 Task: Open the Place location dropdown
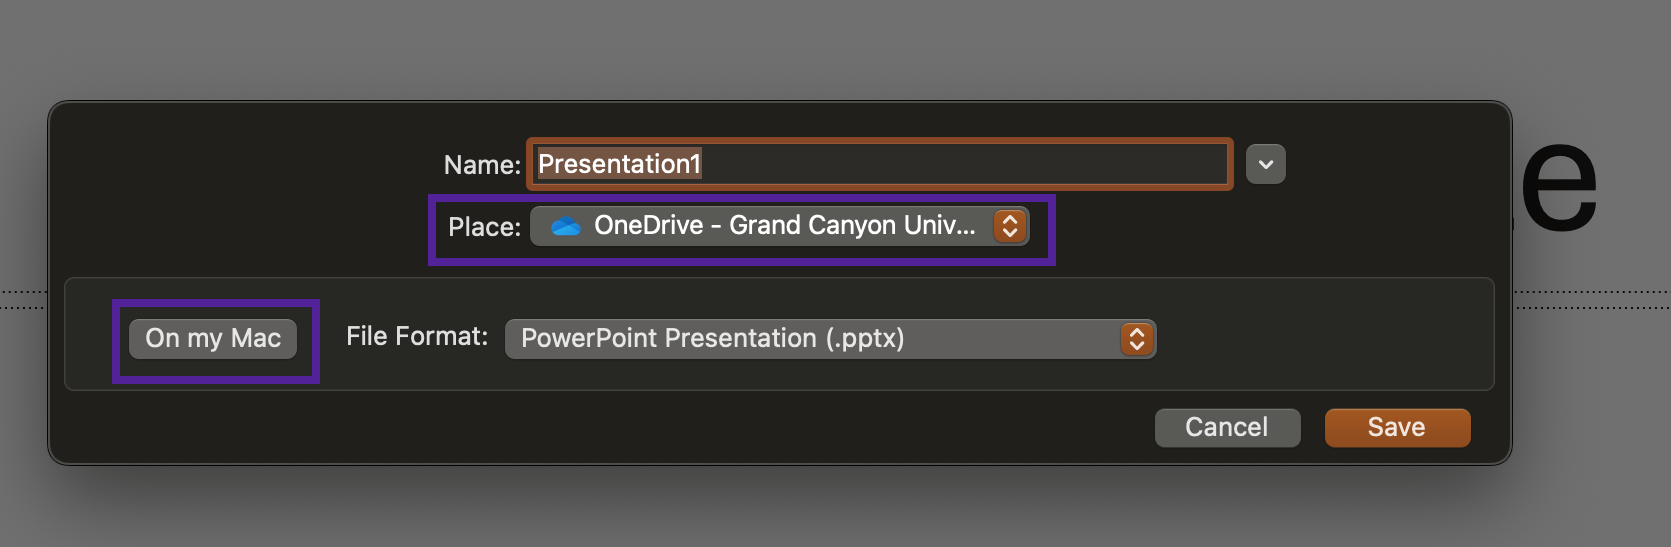click(780, 226)
